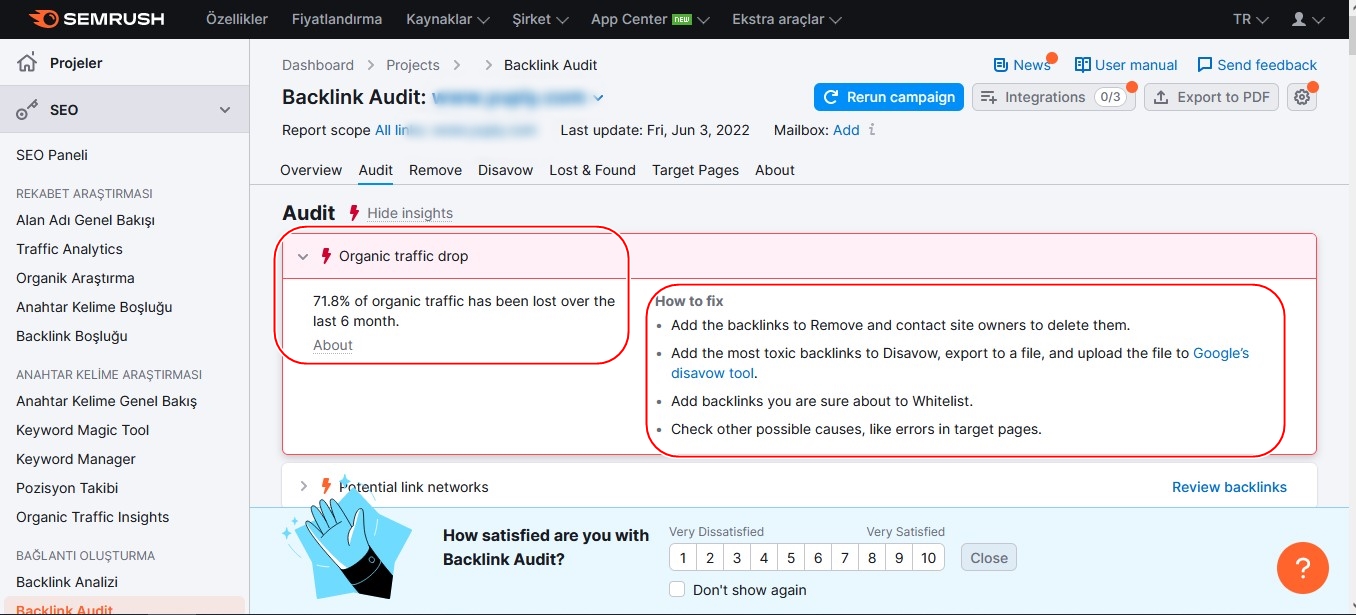Click the News megaphone icon
Image resolution: width=1356 pixels, height=615 pixels.
(x=1000, y=65)
